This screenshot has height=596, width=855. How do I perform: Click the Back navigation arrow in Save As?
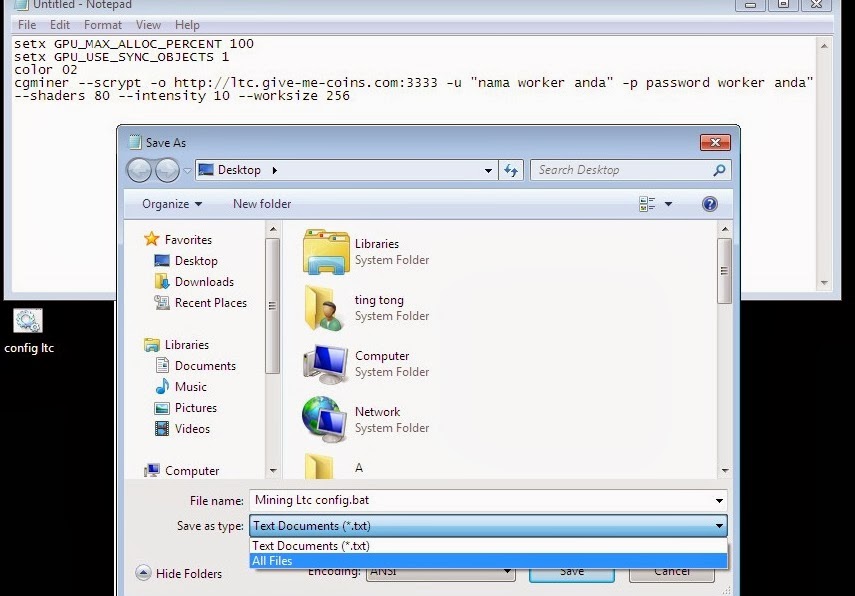click(139, 170)
